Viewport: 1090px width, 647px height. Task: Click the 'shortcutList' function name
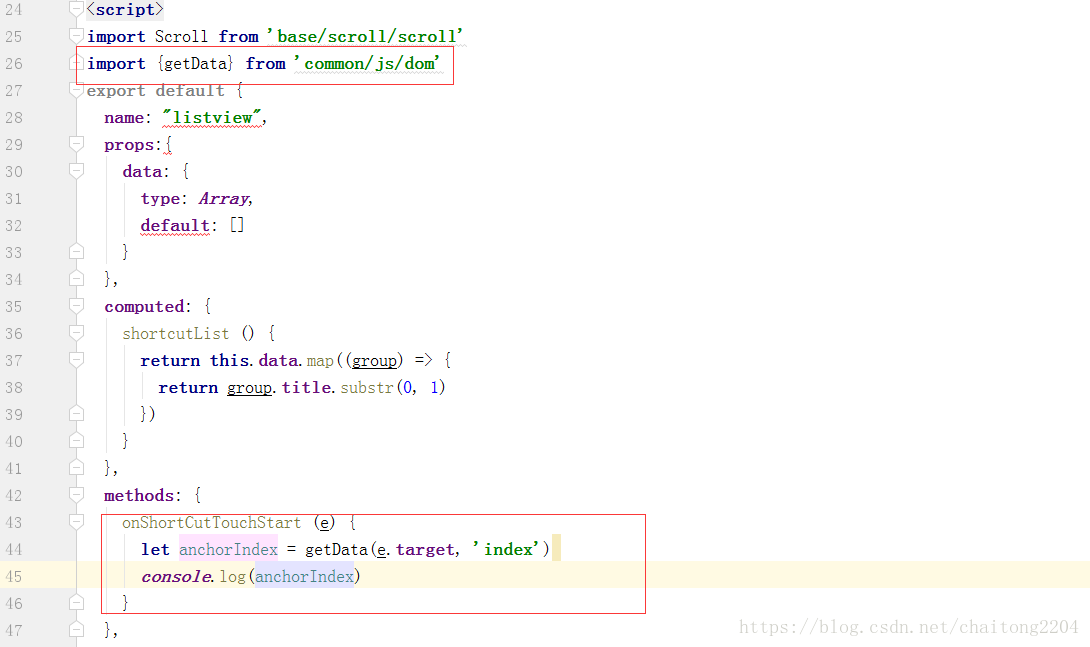(175, 334)
